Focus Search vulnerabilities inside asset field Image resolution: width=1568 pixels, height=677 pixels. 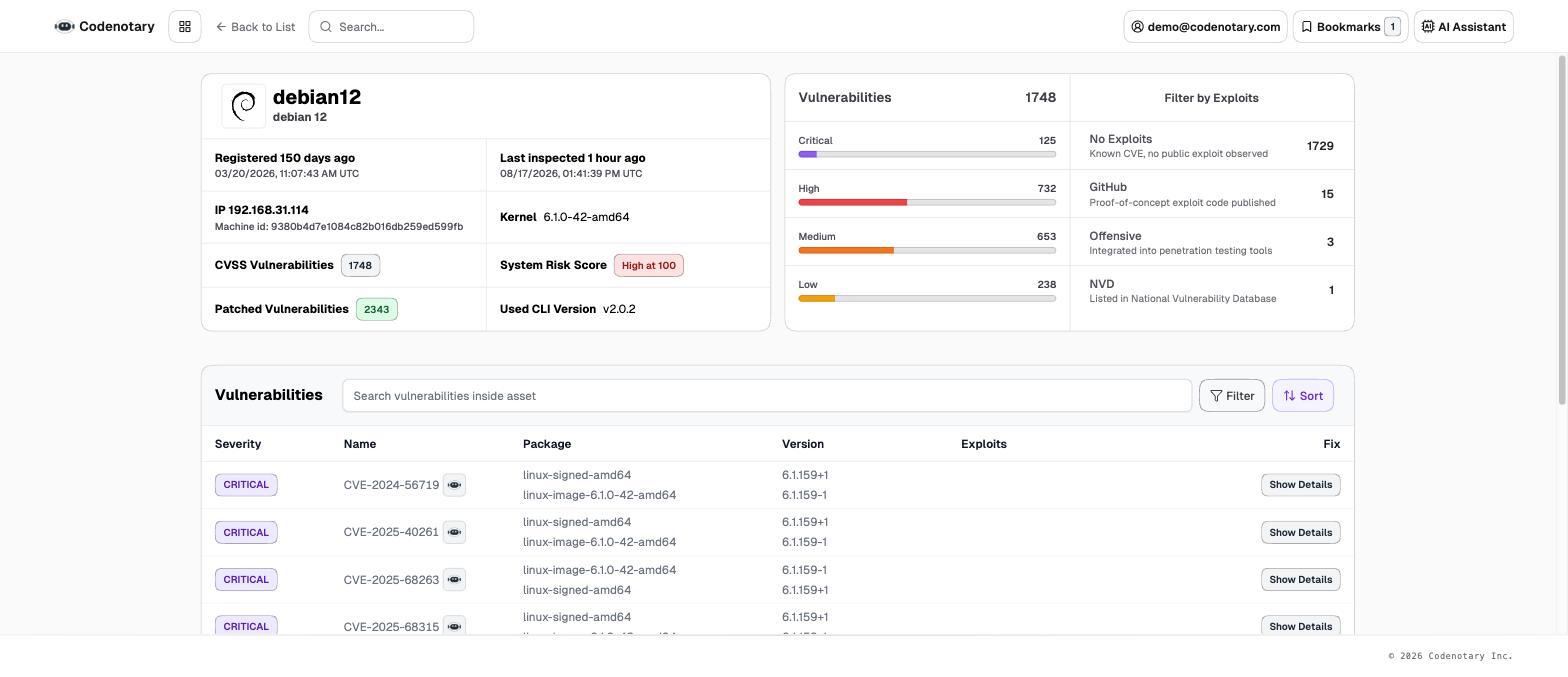point(767,396)
